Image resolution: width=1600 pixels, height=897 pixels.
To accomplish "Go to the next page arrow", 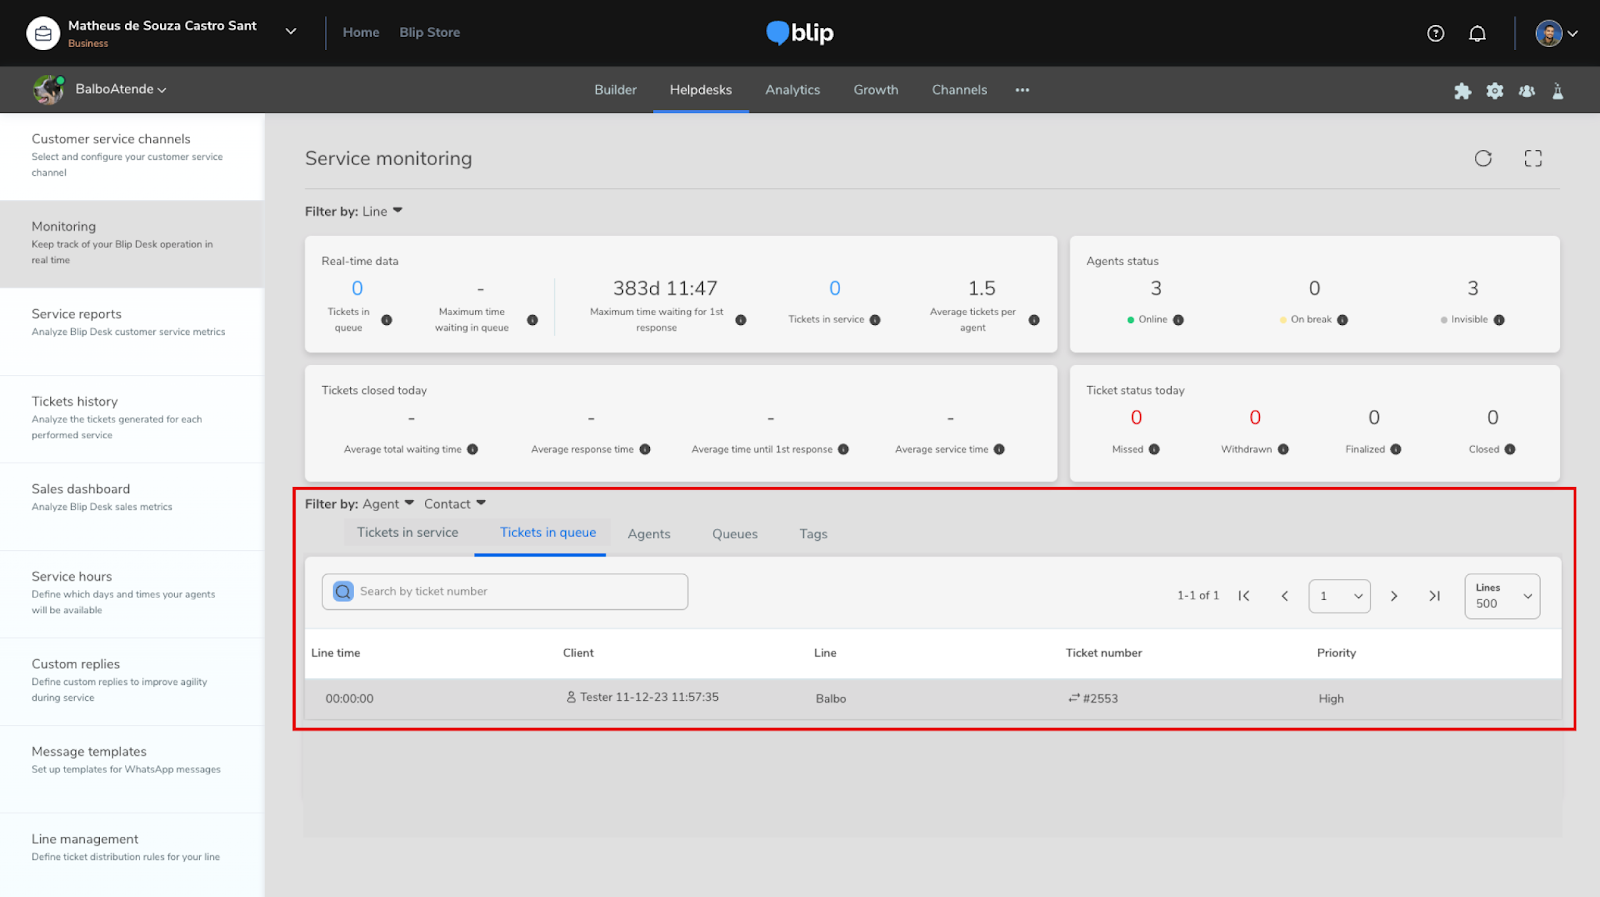I will click(x=1394, y=596).
